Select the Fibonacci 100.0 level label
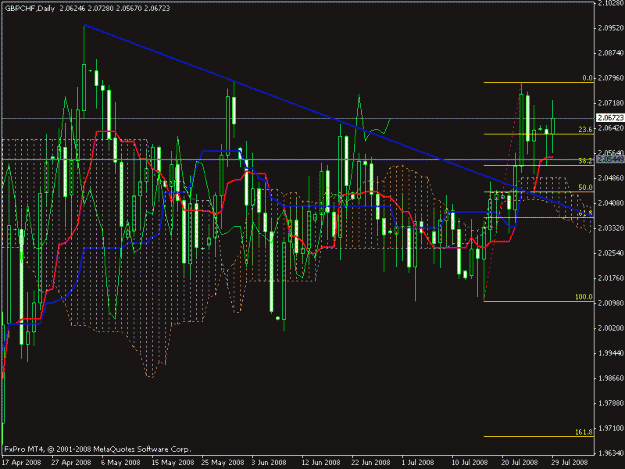The image size is (625, 469). click(584, 297)
